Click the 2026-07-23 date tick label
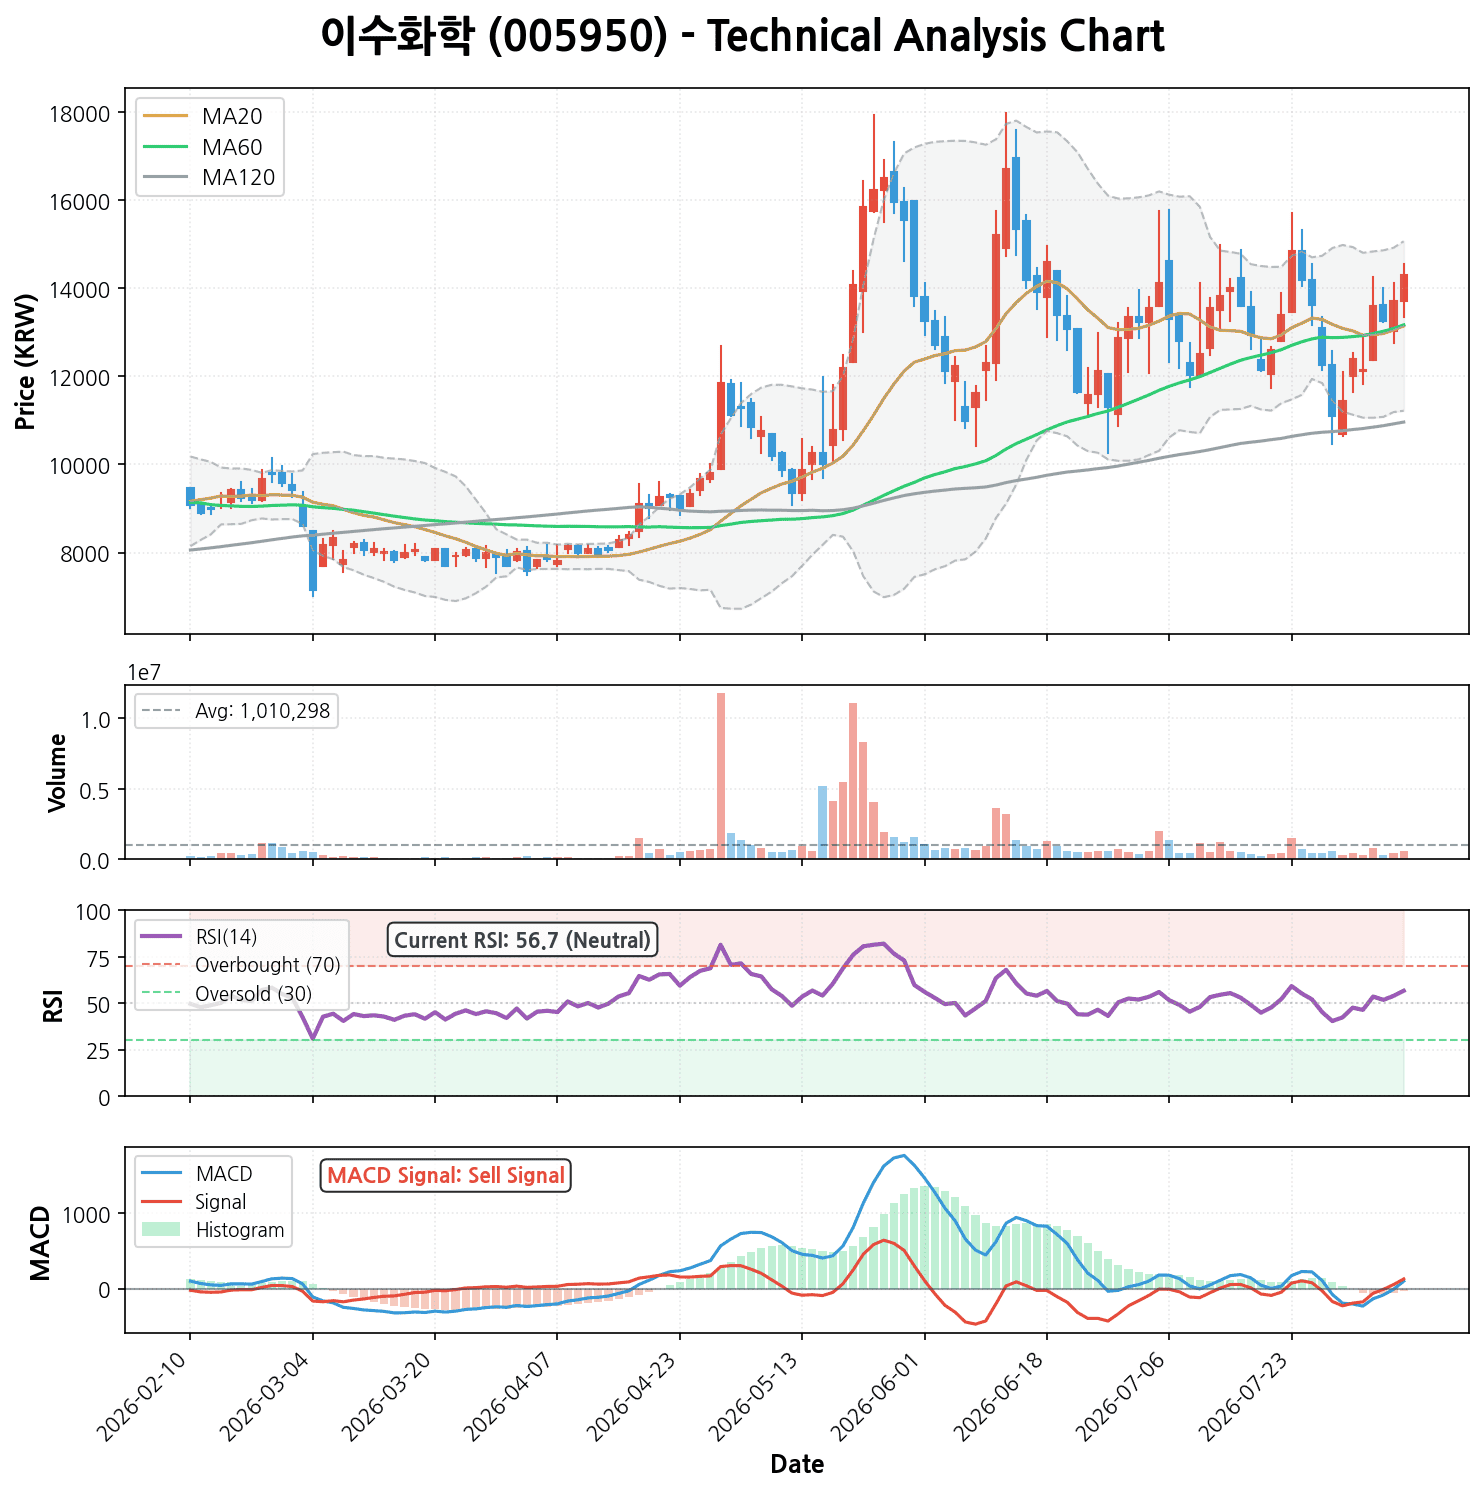Screen dimensions: 1483x1491 [x=1246, y=1395]
